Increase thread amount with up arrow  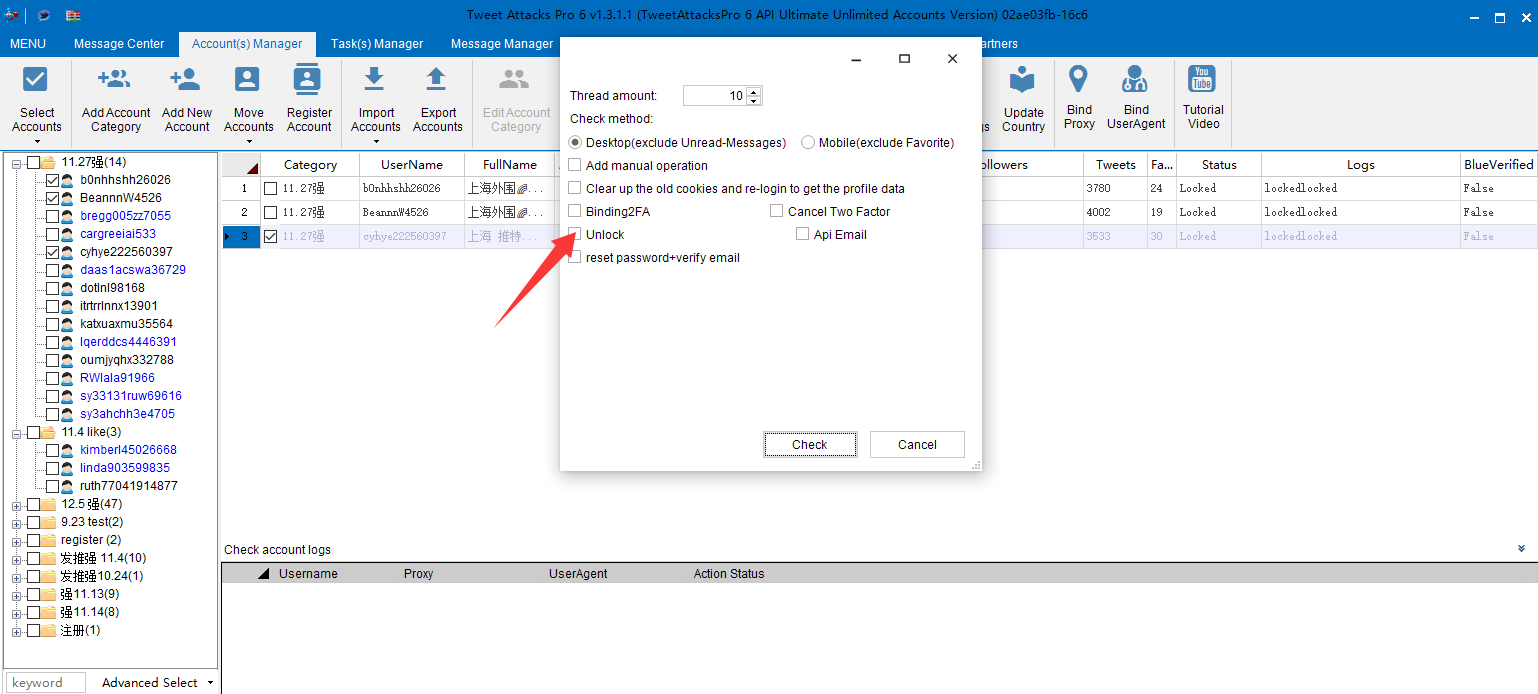pyautogui.click(x=754, y=91)
